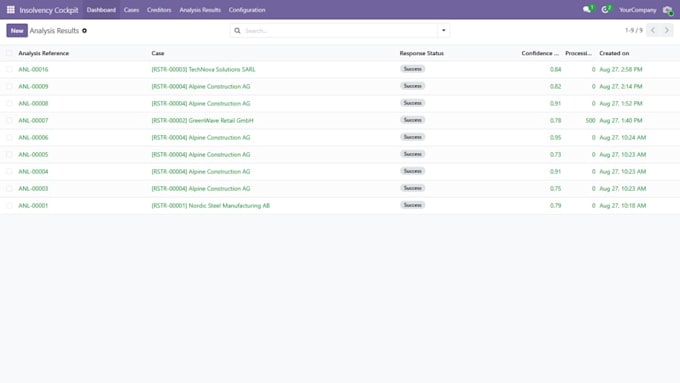
Task: Open the activities clock icon
Action: click(605, 10)
